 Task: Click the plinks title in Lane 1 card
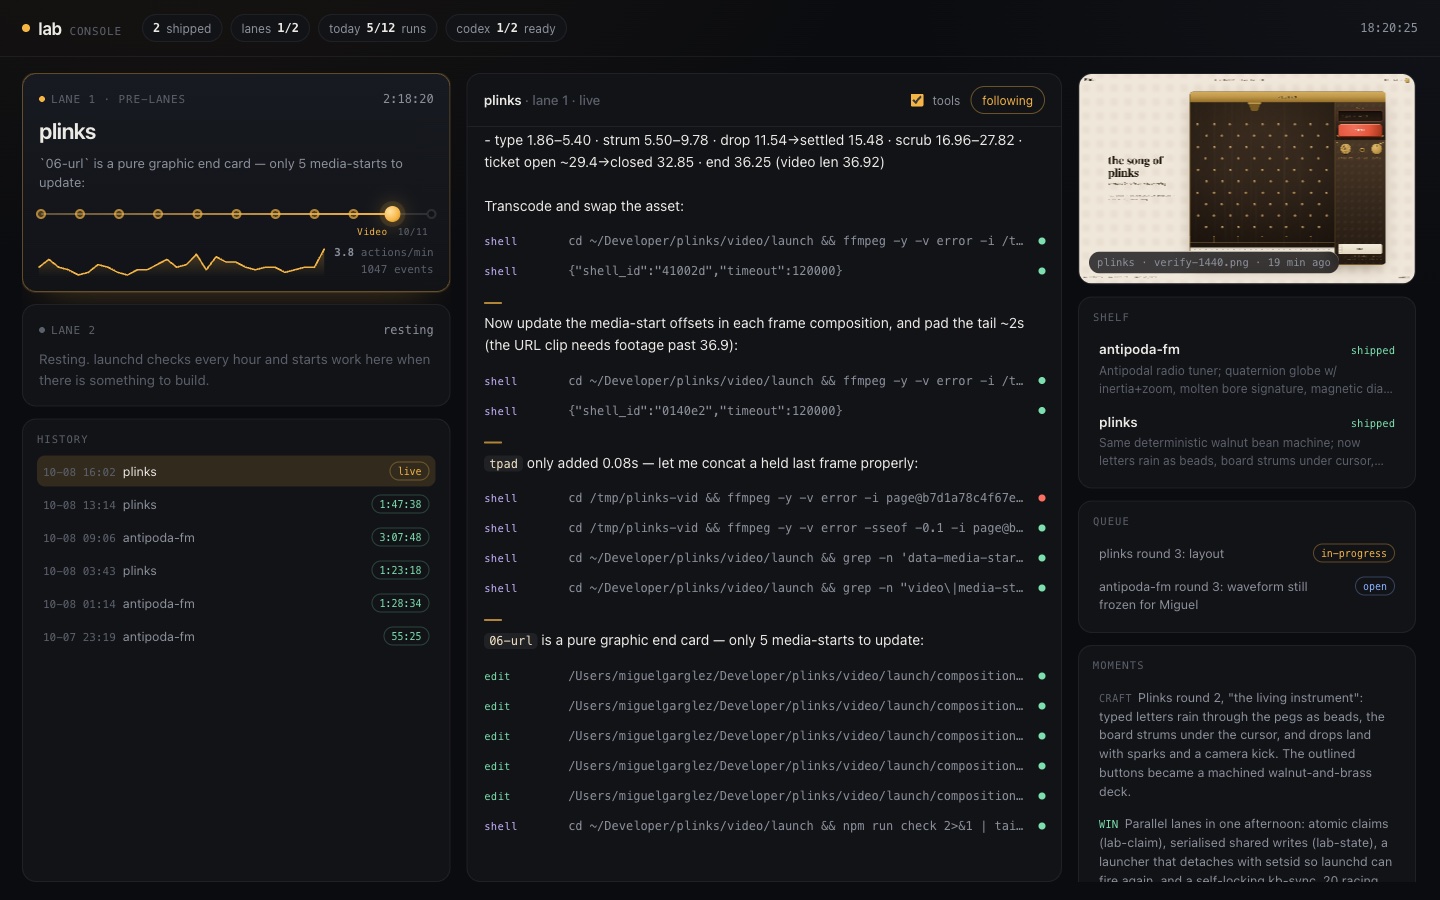[x=67, y=132]
